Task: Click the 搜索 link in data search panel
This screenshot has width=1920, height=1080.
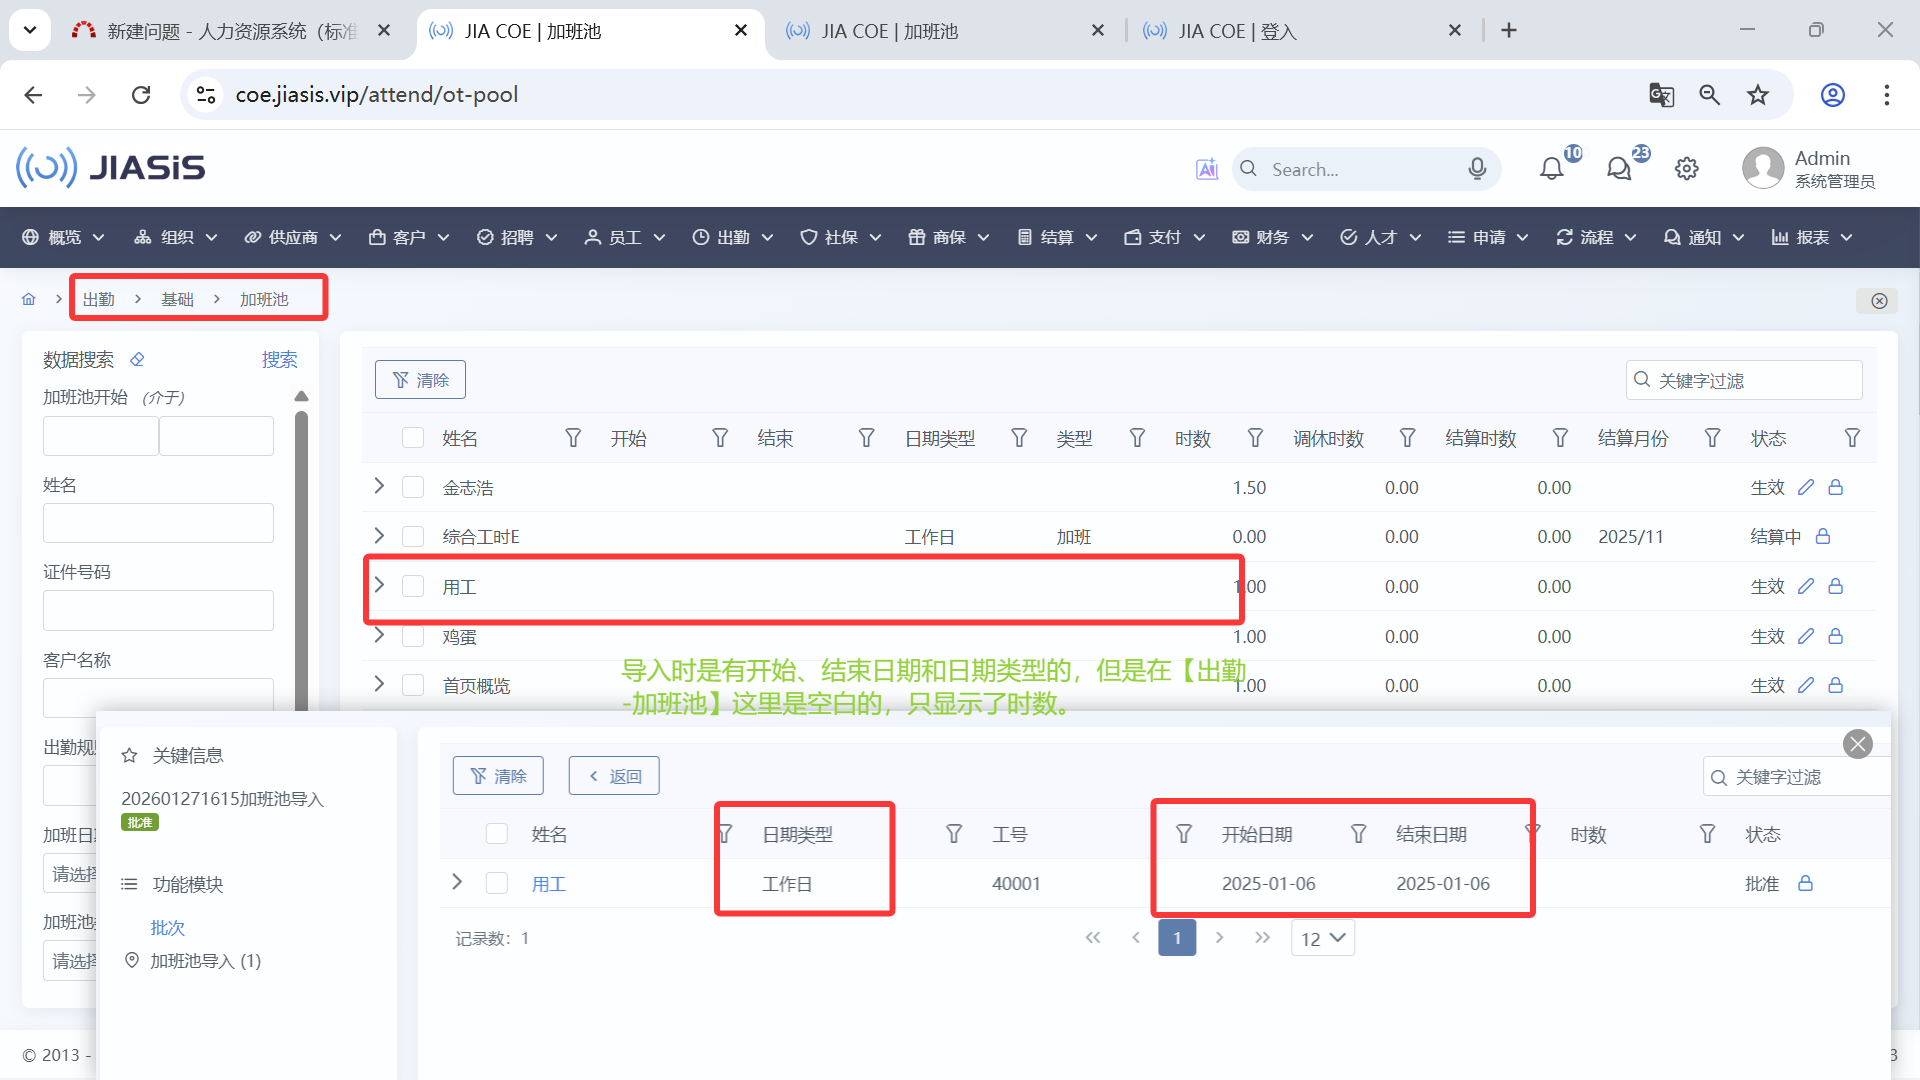Action: [x=279, y=359]
